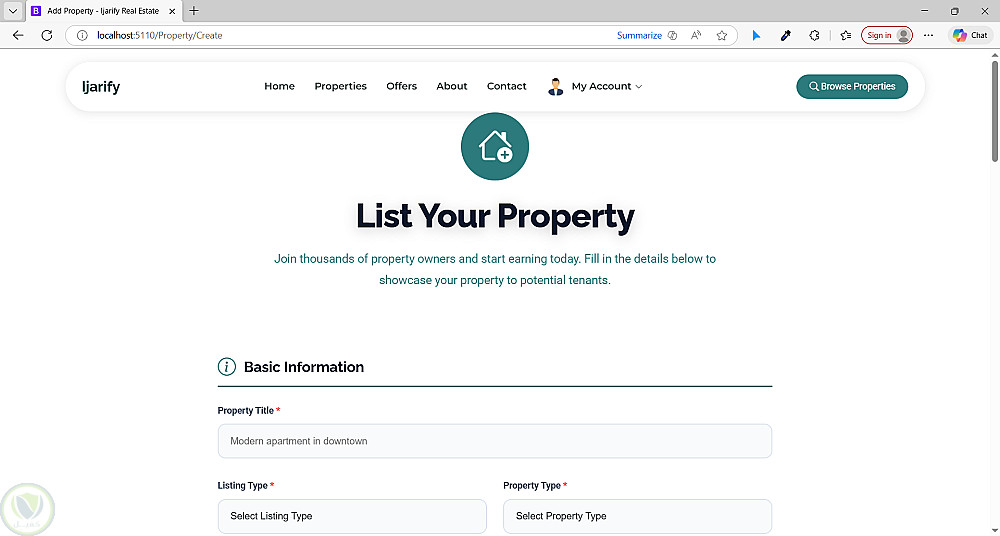Refresh the current page
1000x536 pixels.
pyautogui.click(x=46, y=35)
